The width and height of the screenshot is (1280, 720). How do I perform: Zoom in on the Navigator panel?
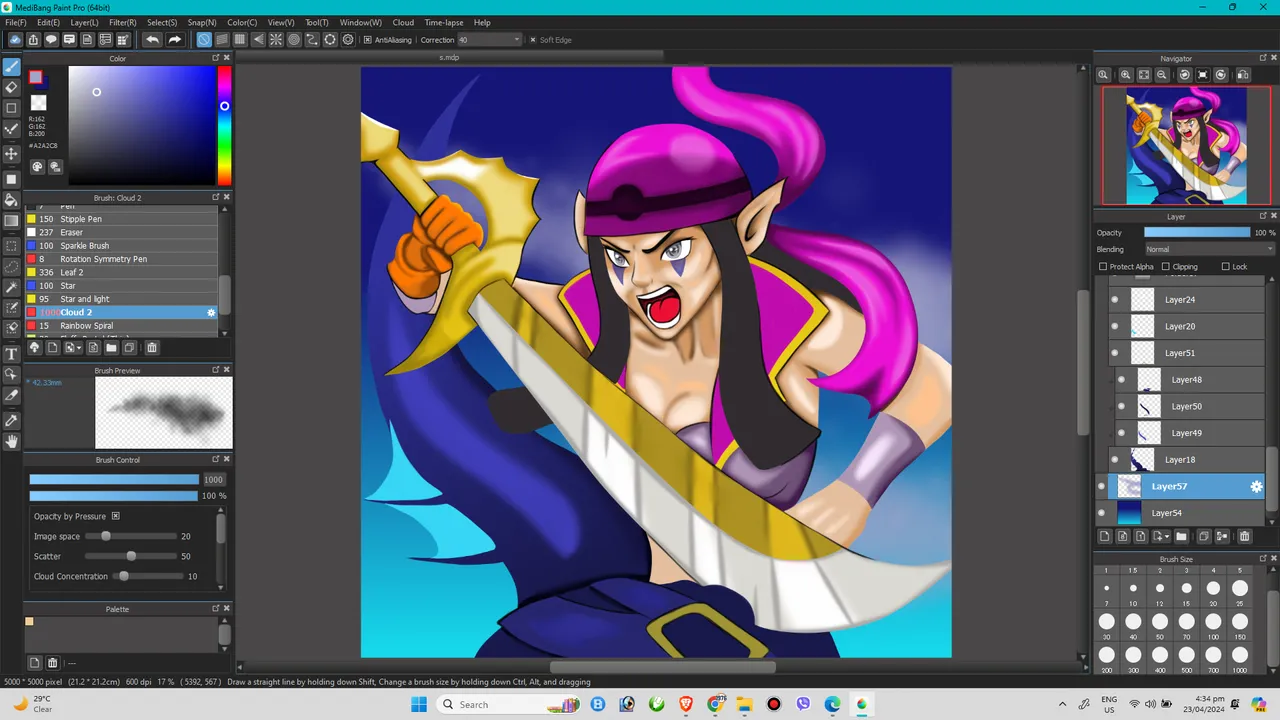tap(1125, 75)
